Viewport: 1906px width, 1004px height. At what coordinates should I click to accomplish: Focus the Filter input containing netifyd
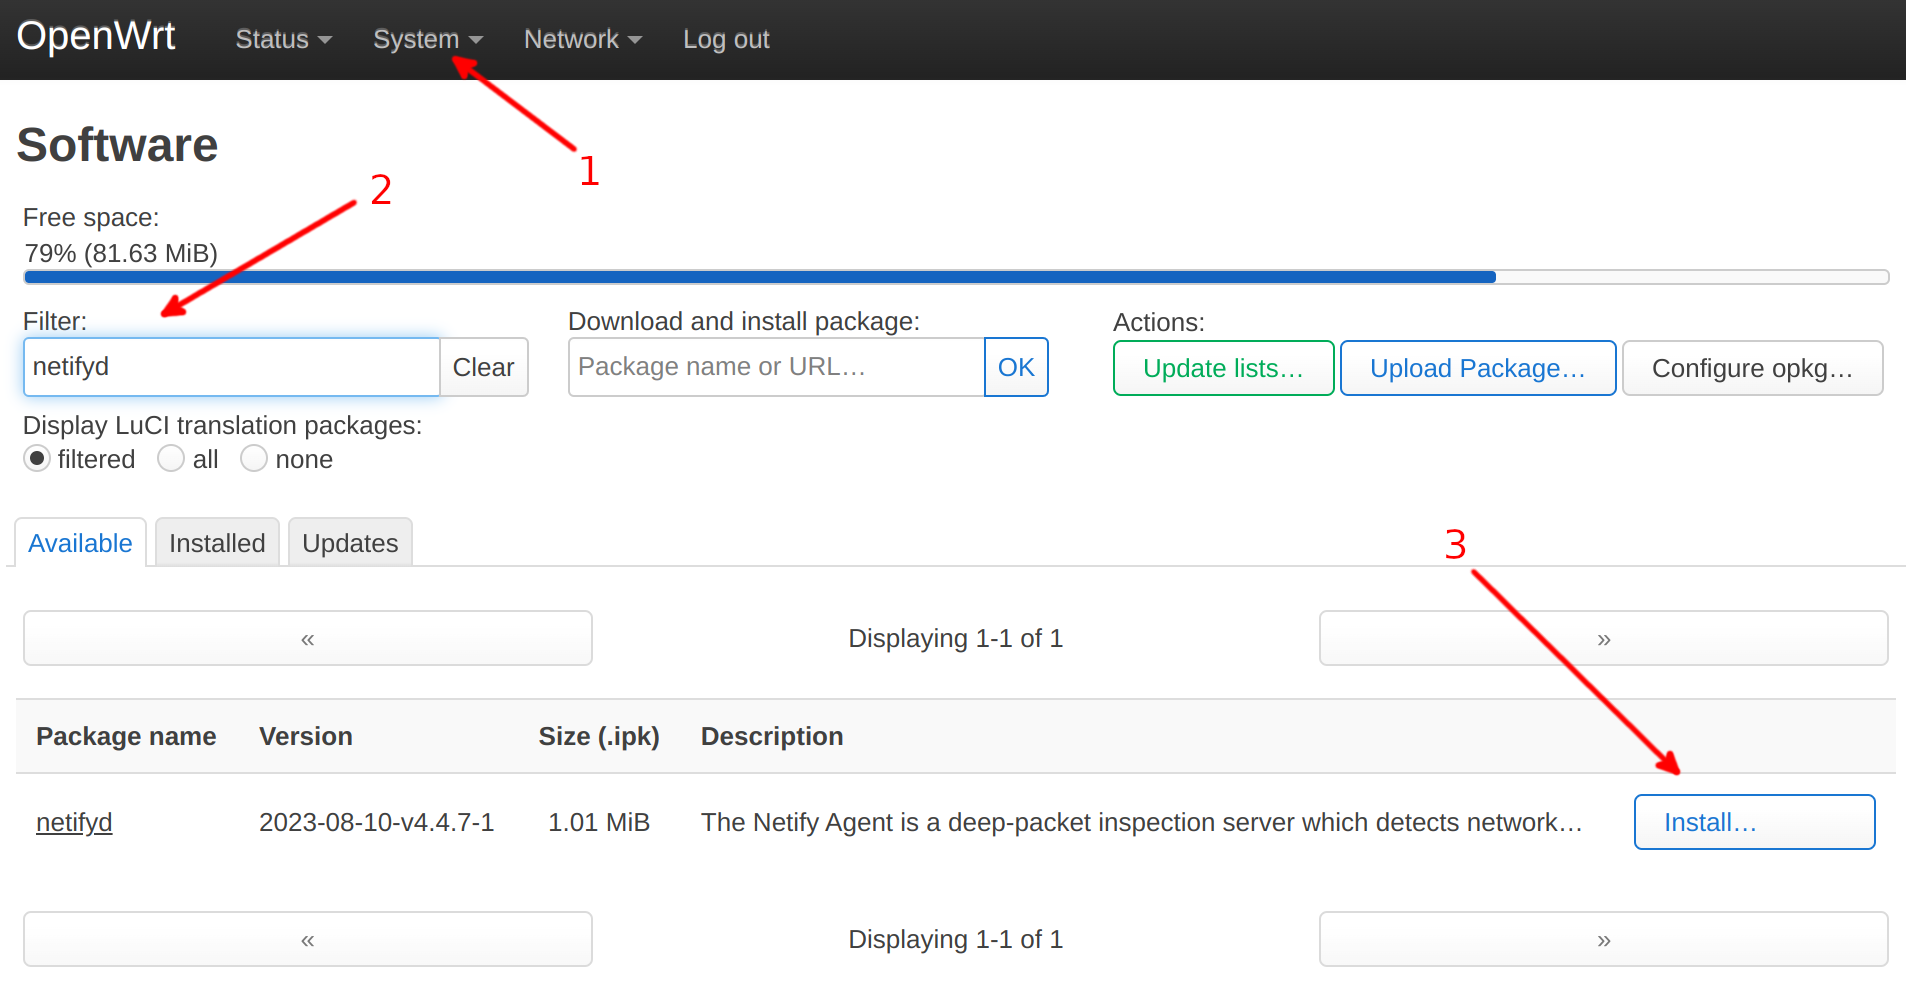tap(232, 367)
